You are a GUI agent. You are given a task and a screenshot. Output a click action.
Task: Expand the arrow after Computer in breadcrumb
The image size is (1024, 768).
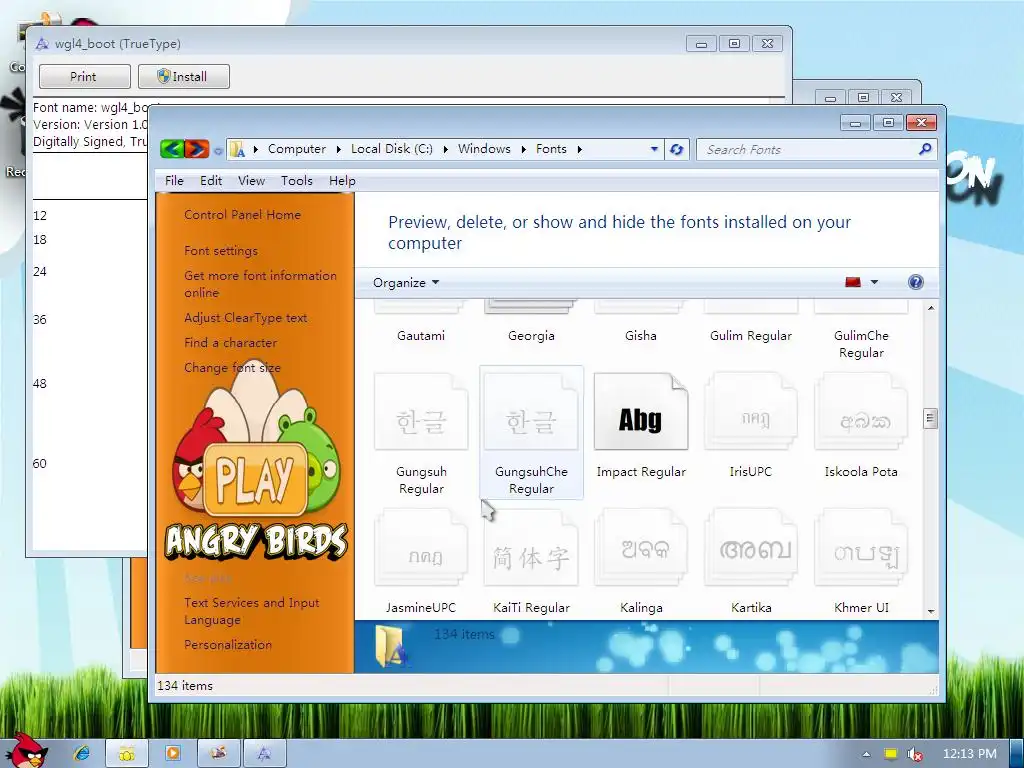click(338, 150)
